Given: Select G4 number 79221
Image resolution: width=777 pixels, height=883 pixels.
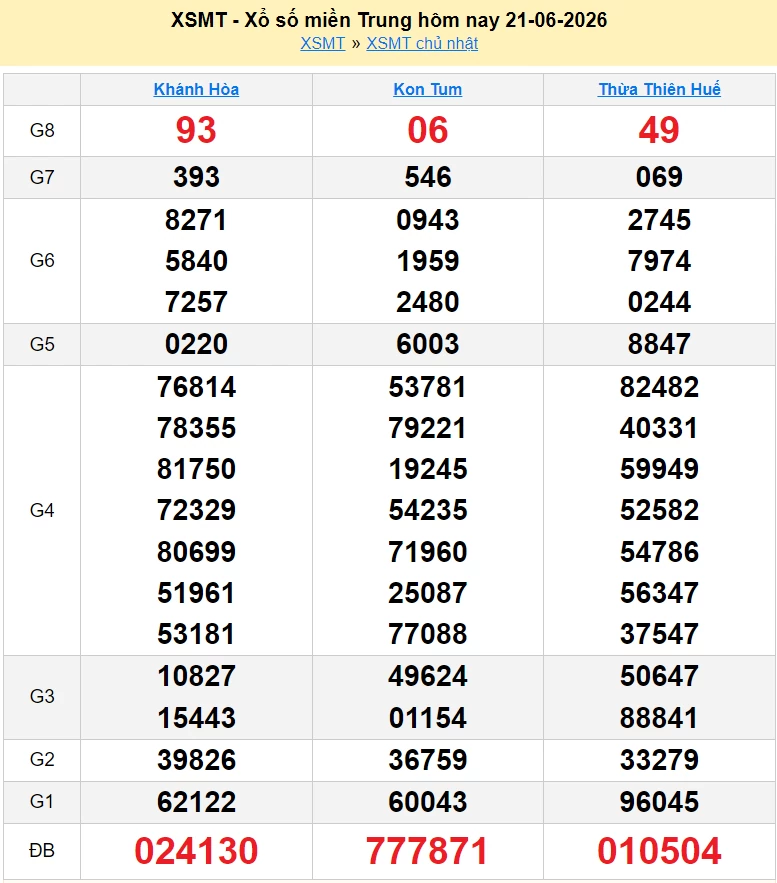Looking at the screenshot, I should pos(427,429).
